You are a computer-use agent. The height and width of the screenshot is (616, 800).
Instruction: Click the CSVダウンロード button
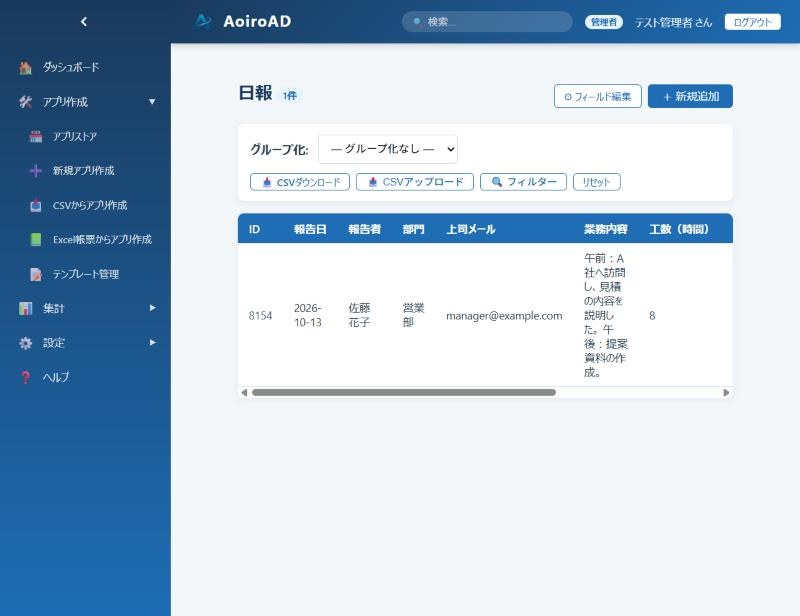[x=300, y=182]
